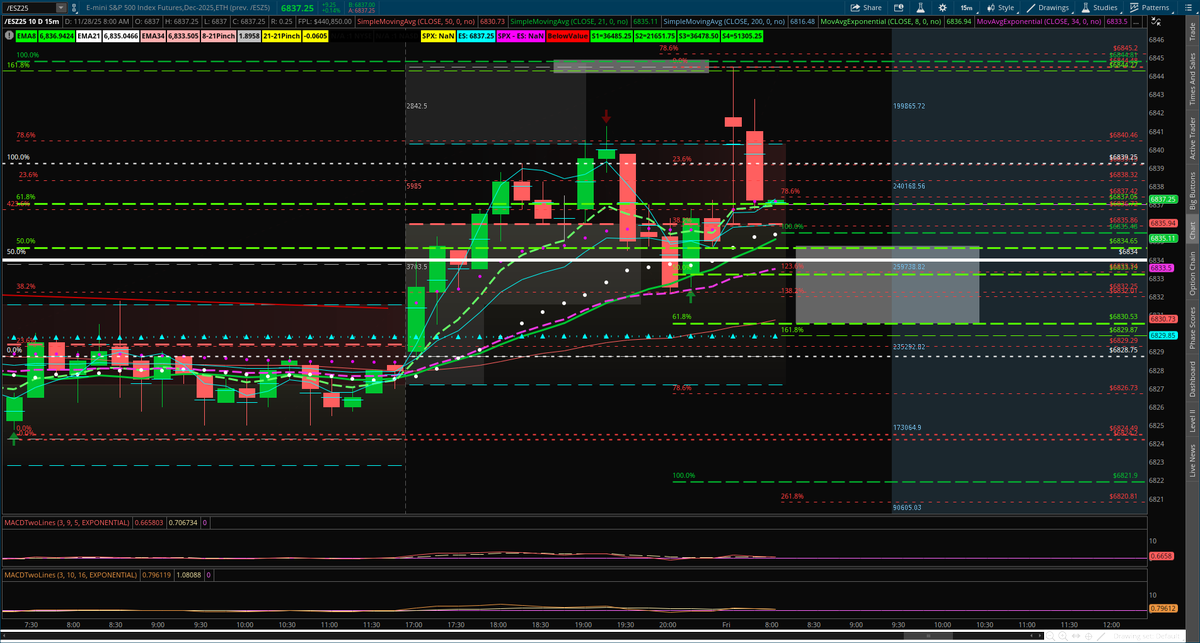Image resolution: width=1200 pixels, height=643 pixels.
Task: Open the Drawings menu
Action: point(1048,7)
